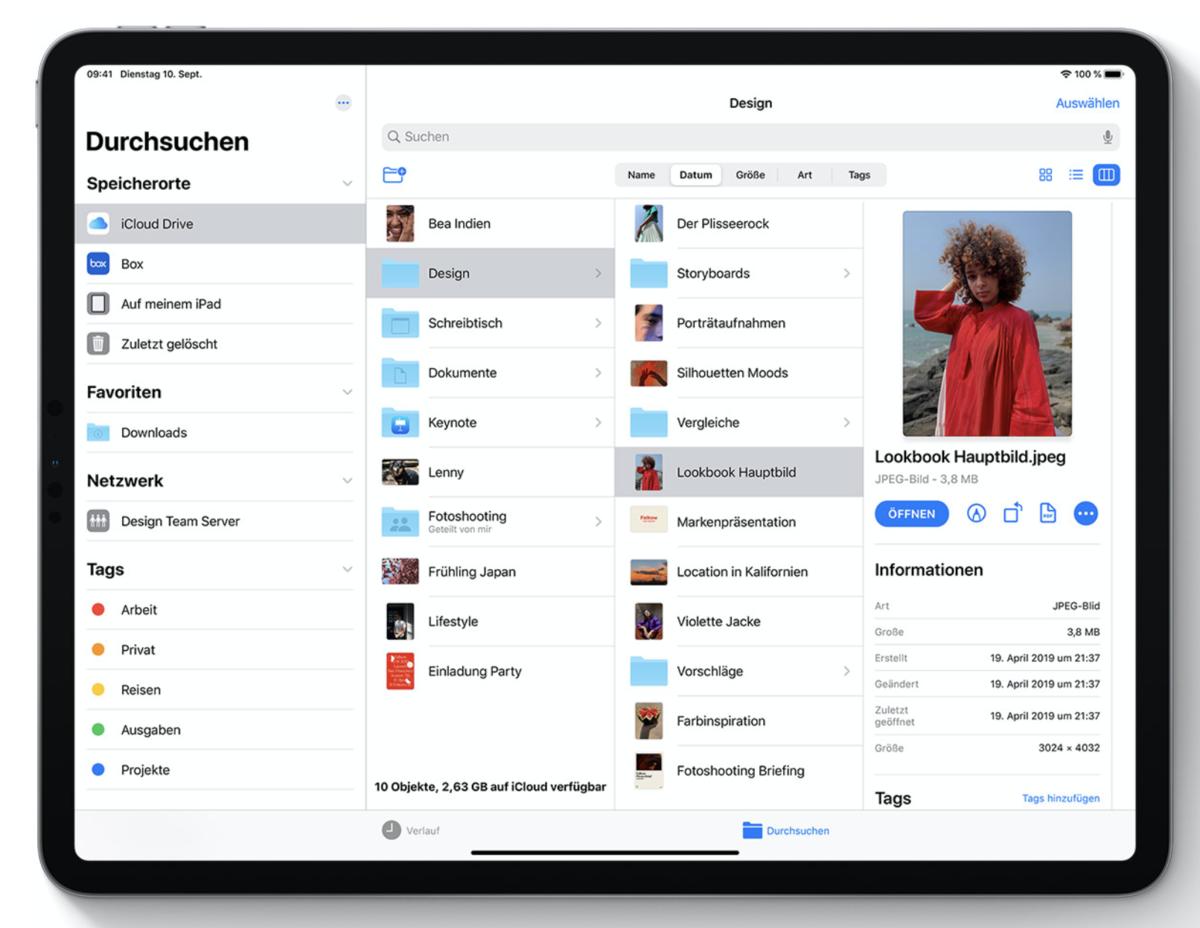Select the Frühling Japan file
The height and width of the screenshot is (928, 1200).
pos(491,572)
